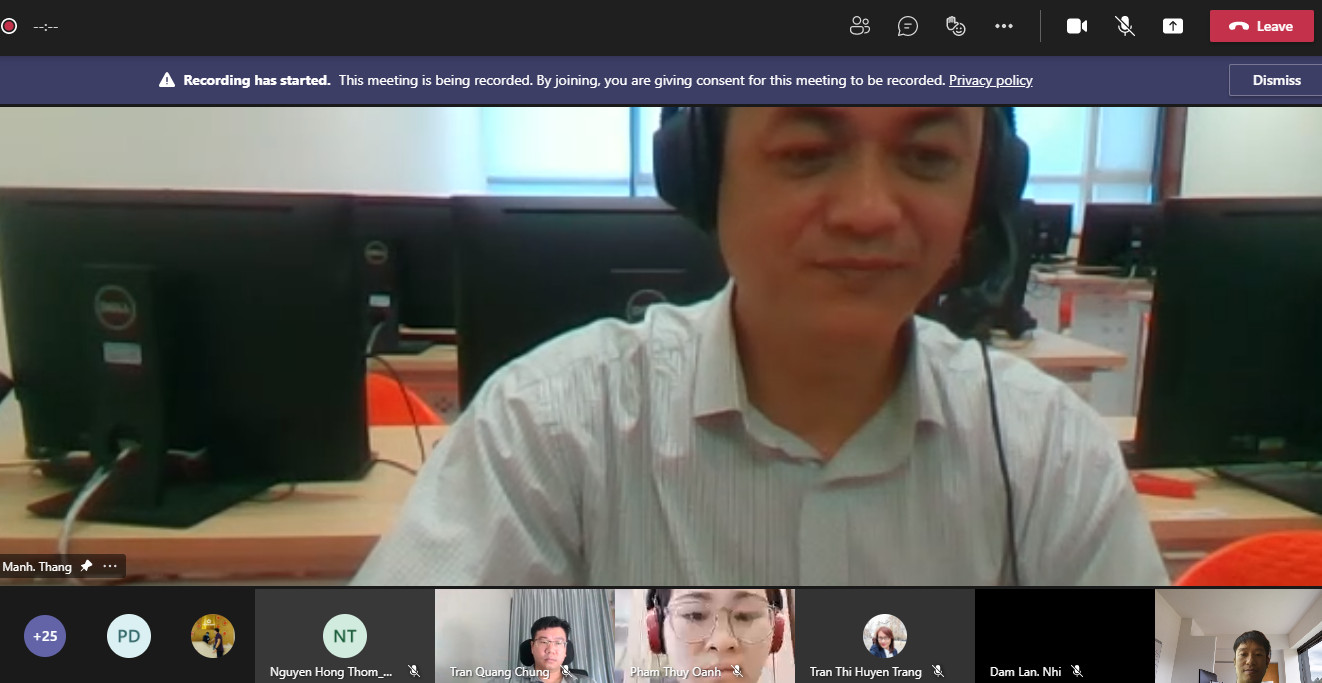Click the muted mic icon for Nguyen Hong Thom
This screenshot has height=683, width=1322.
[413, 671]
